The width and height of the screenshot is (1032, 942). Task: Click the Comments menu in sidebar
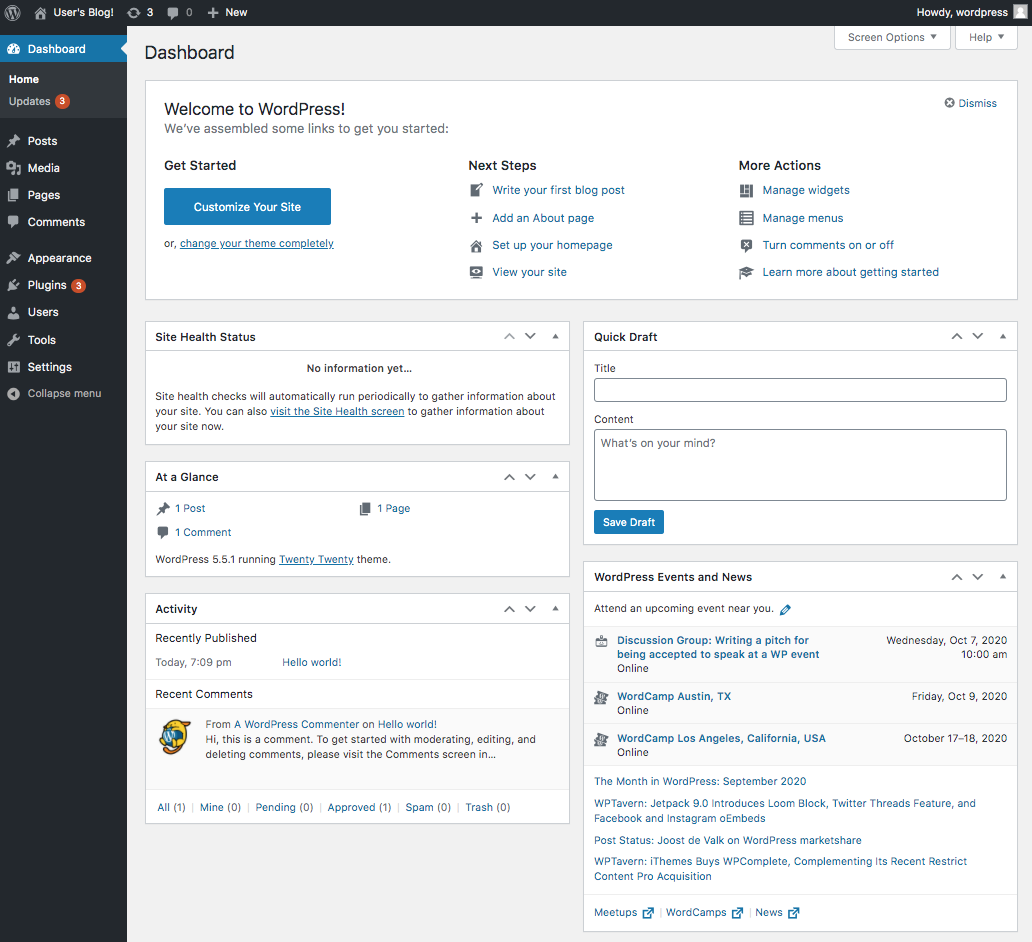pyautogui.click(x=63, y=222)
